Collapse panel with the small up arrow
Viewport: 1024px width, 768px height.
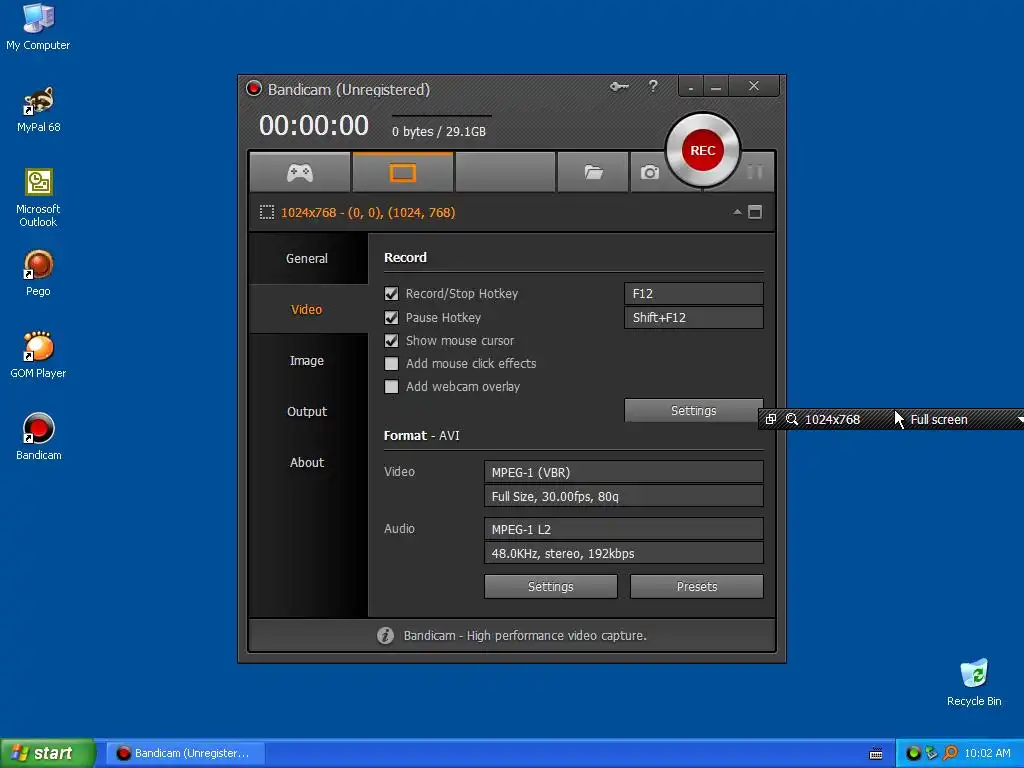tap(737, 212)
